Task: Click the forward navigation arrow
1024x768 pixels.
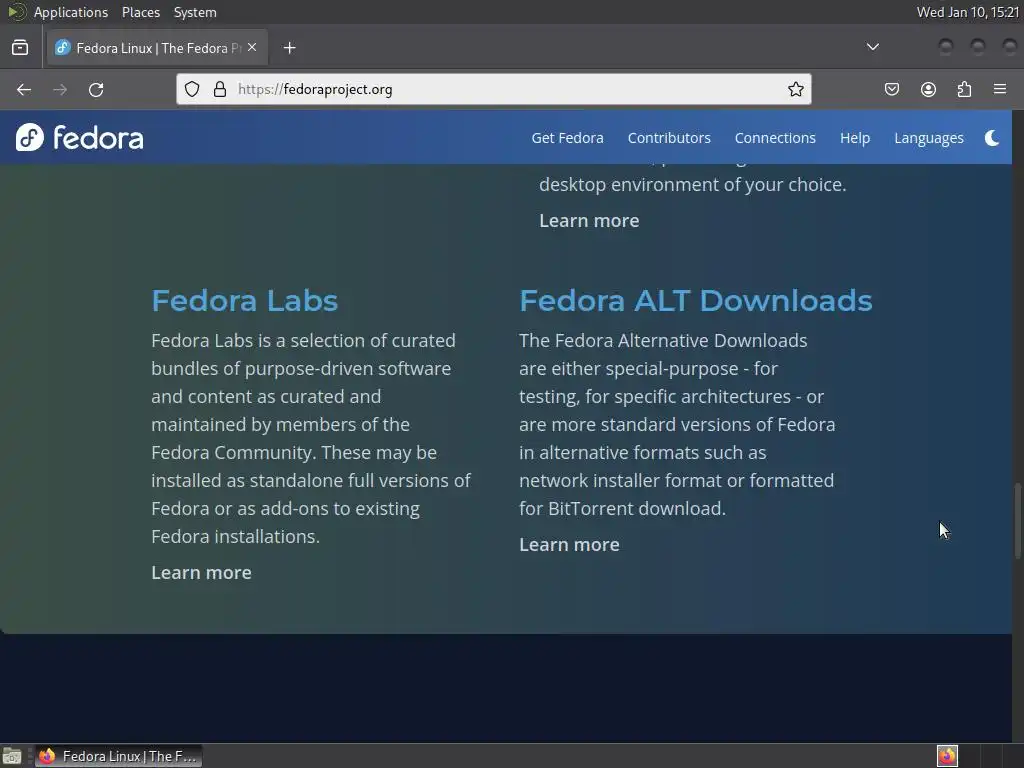Action: [x=60, y=89]
